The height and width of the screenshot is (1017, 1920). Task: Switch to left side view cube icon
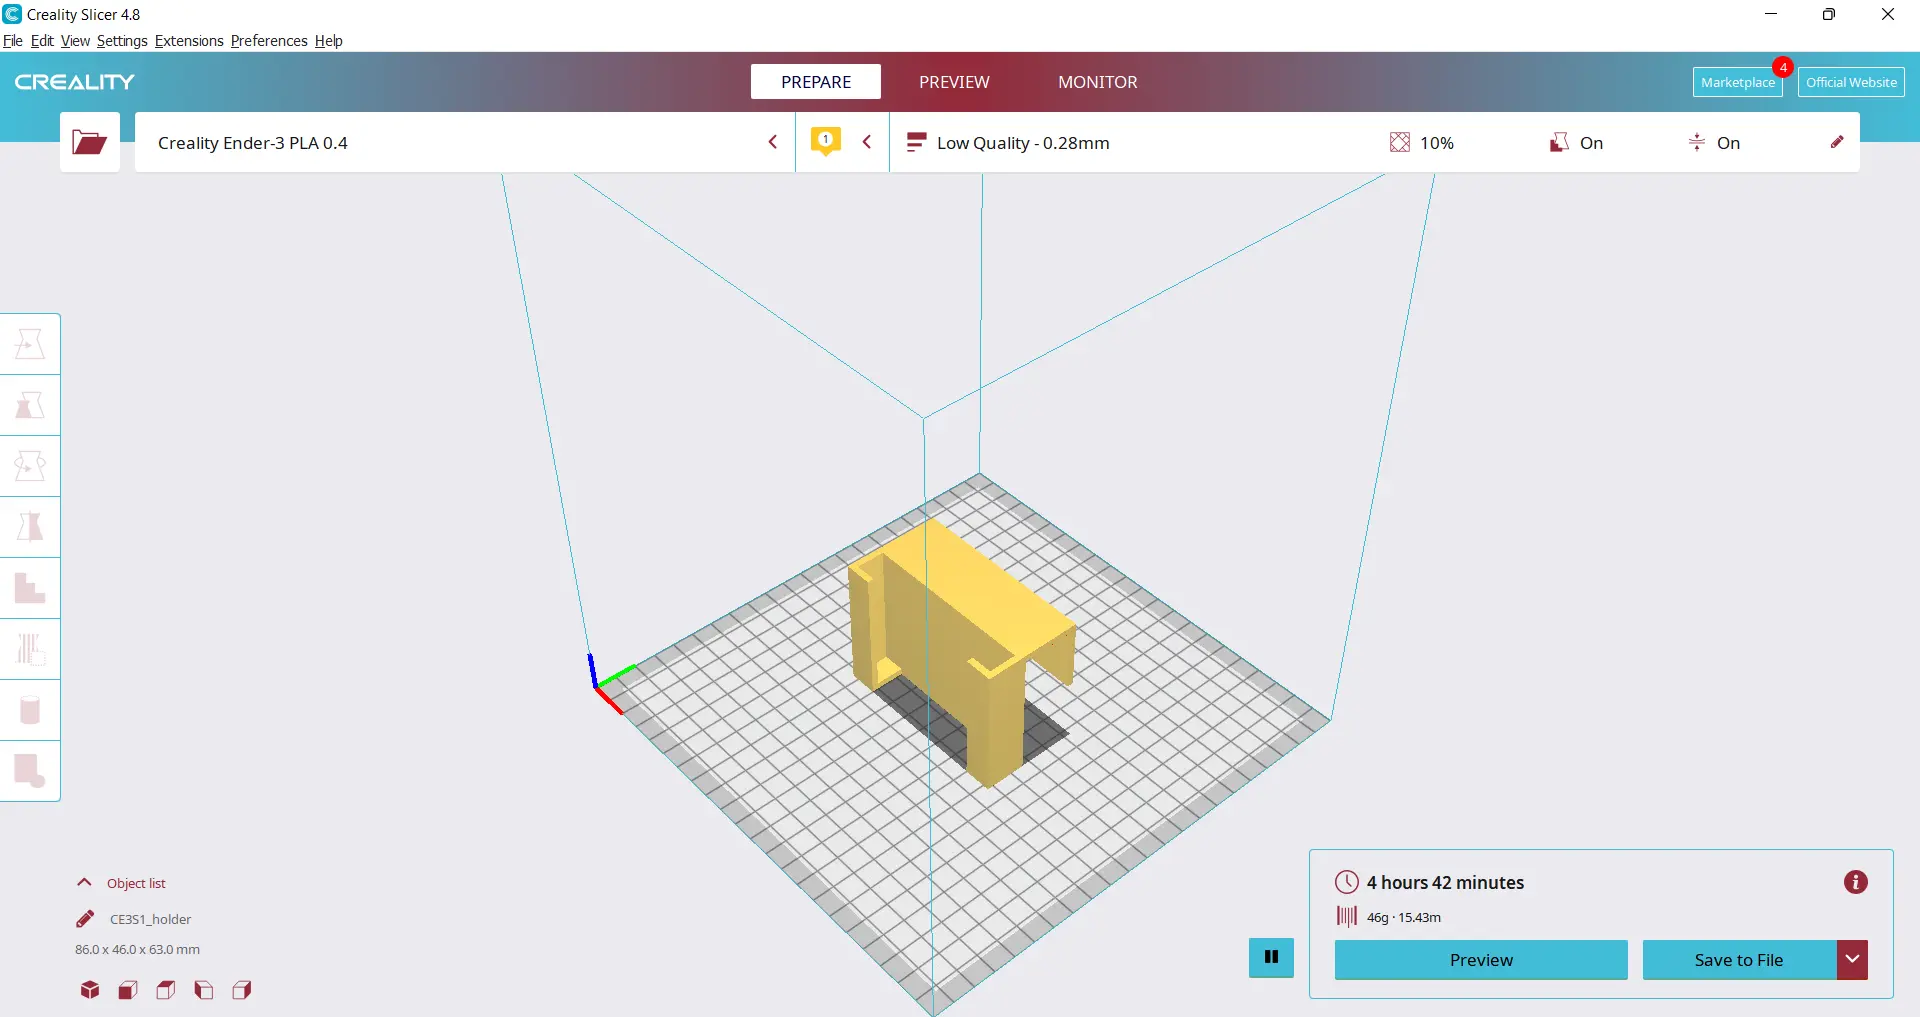click(204, 990)
